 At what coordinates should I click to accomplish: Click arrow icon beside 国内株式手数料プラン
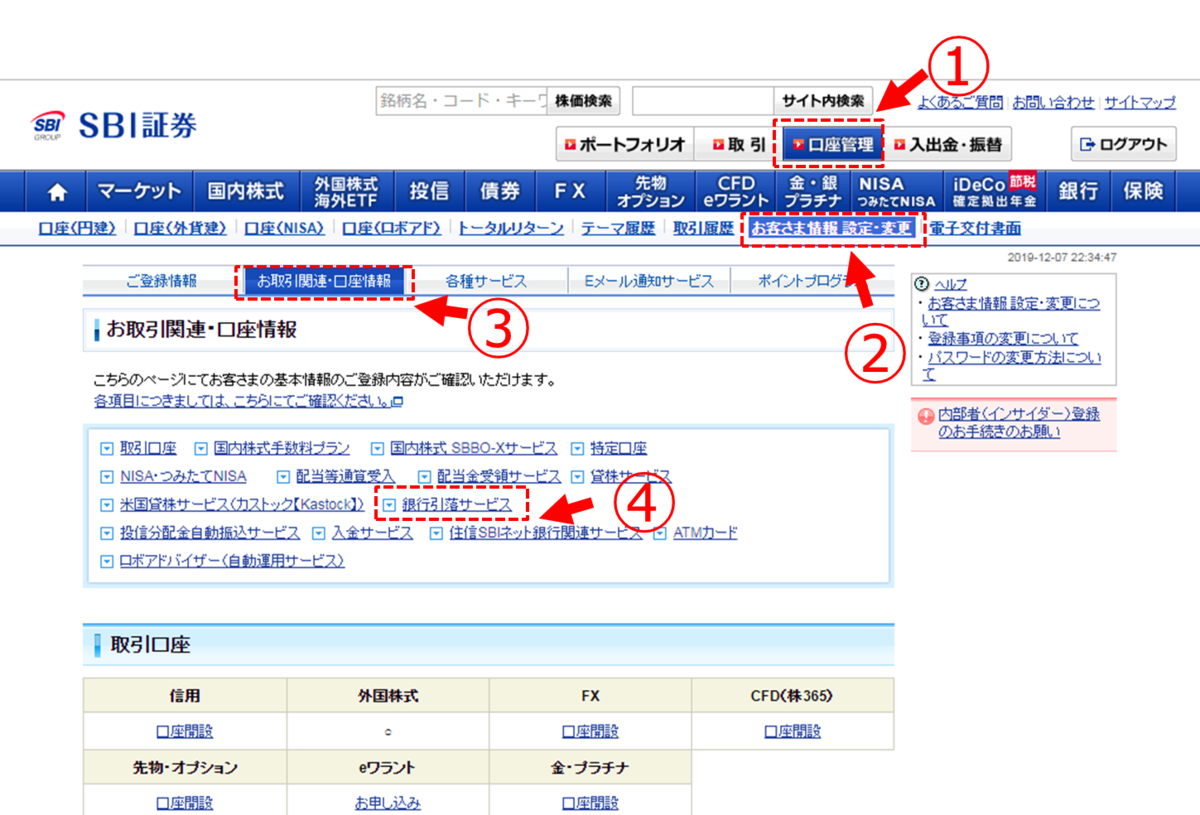200,449
